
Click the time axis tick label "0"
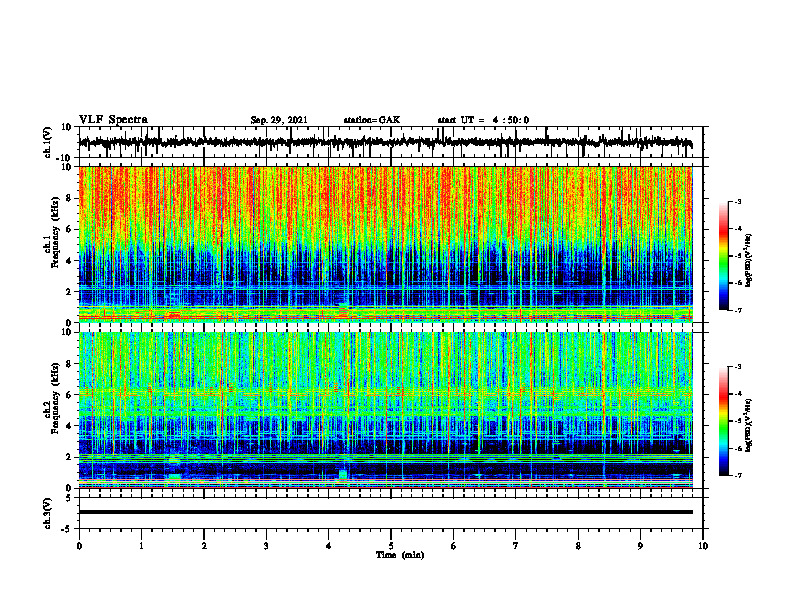pos(79,546)
